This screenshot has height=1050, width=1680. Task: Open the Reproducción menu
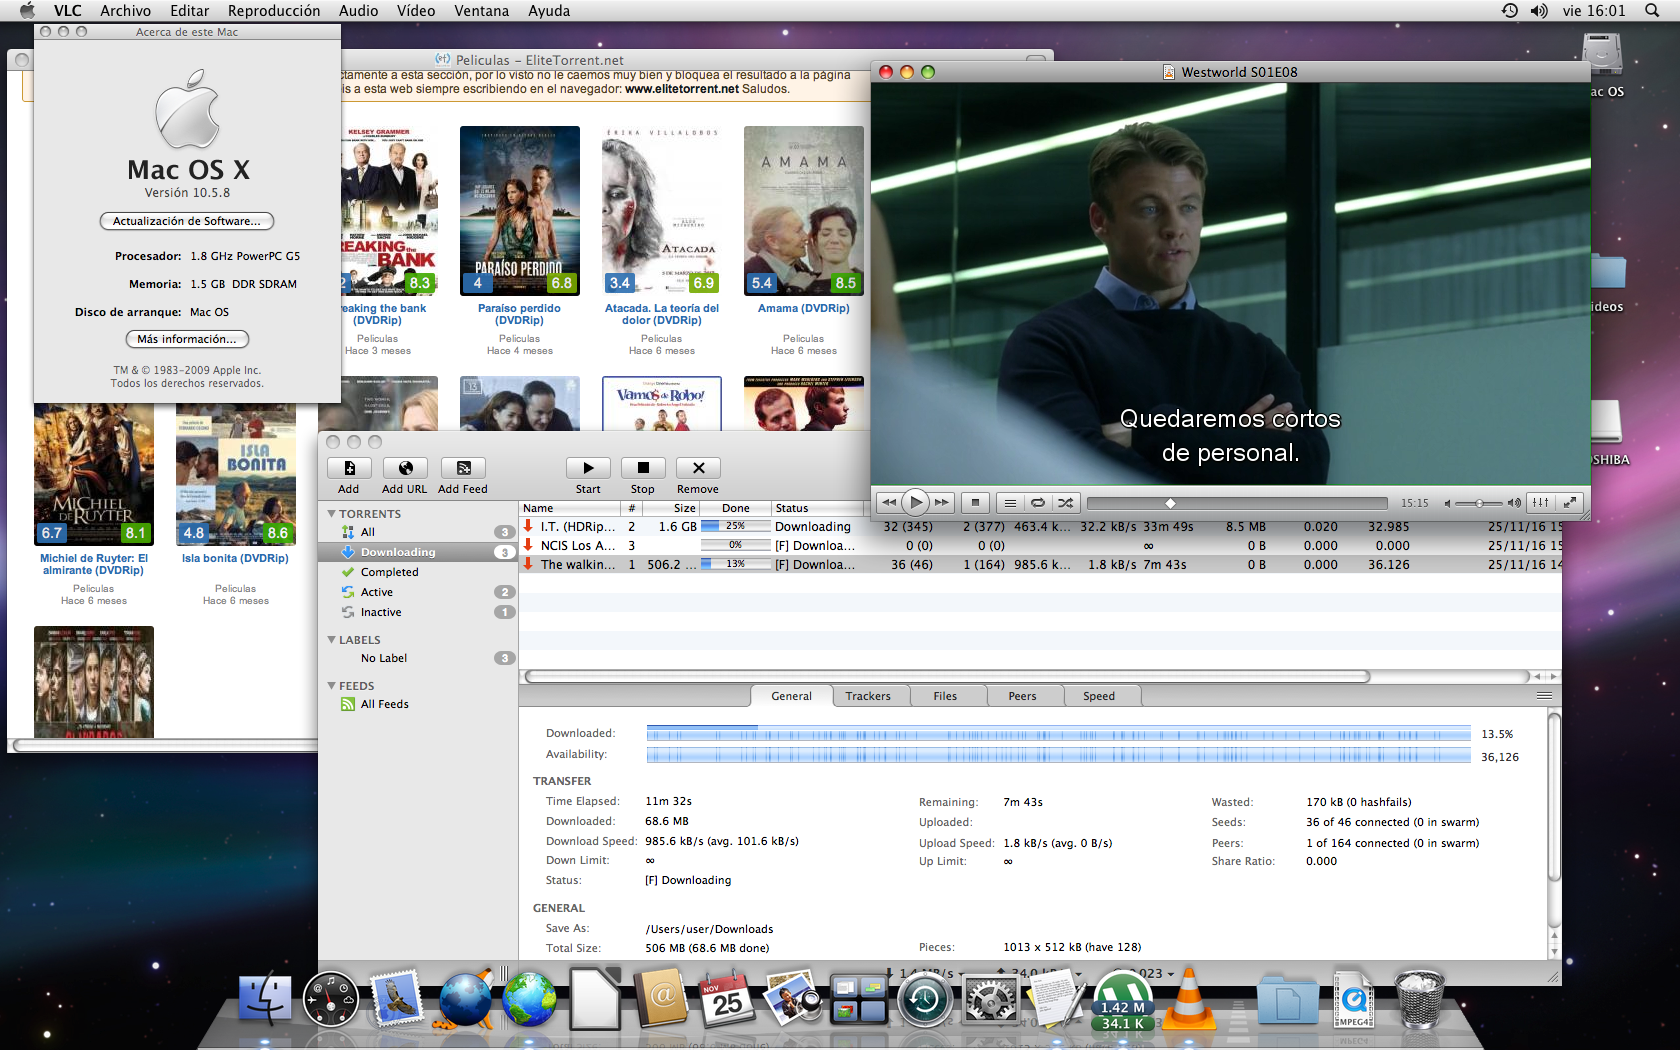274,11
